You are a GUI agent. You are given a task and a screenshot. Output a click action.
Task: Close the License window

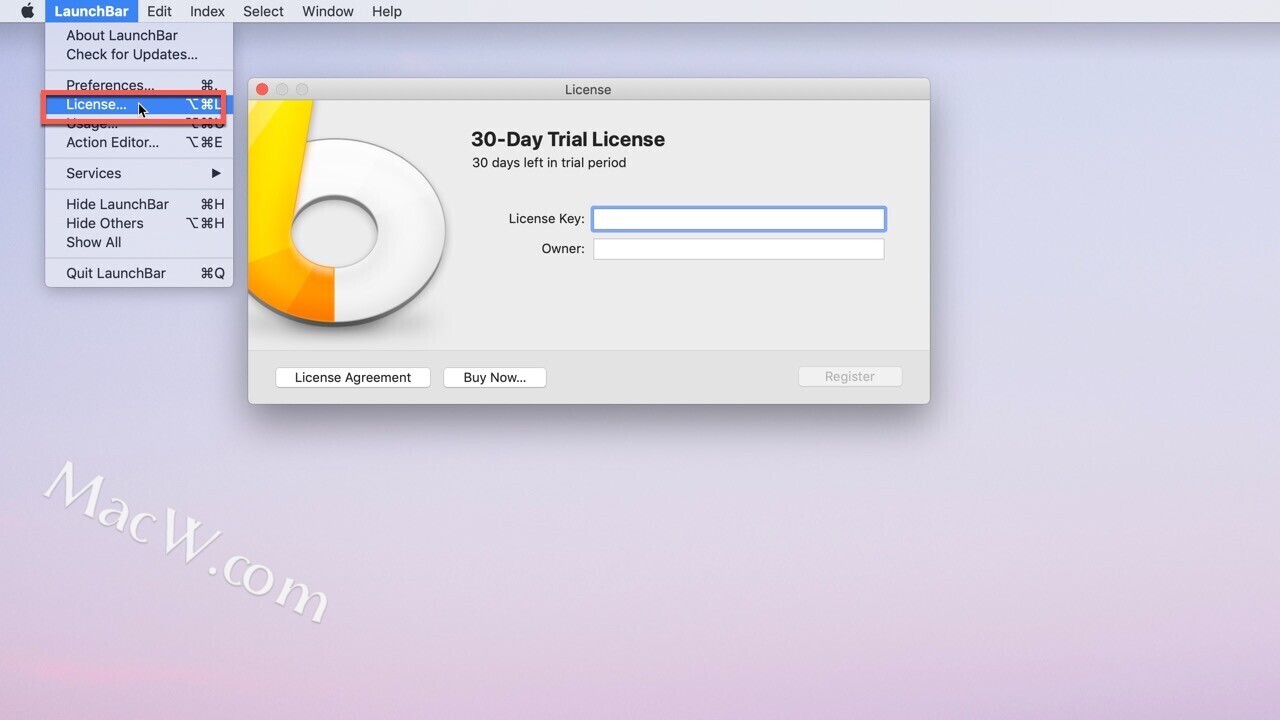tap(262, 89)
